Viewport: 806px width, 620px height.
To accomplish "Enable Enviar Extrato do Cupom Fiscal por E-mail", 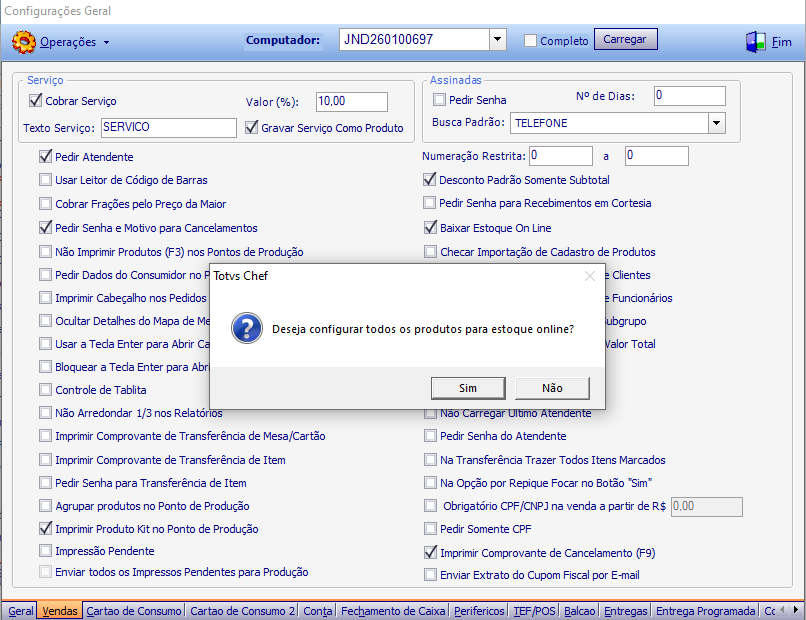I will coord(430,575).
